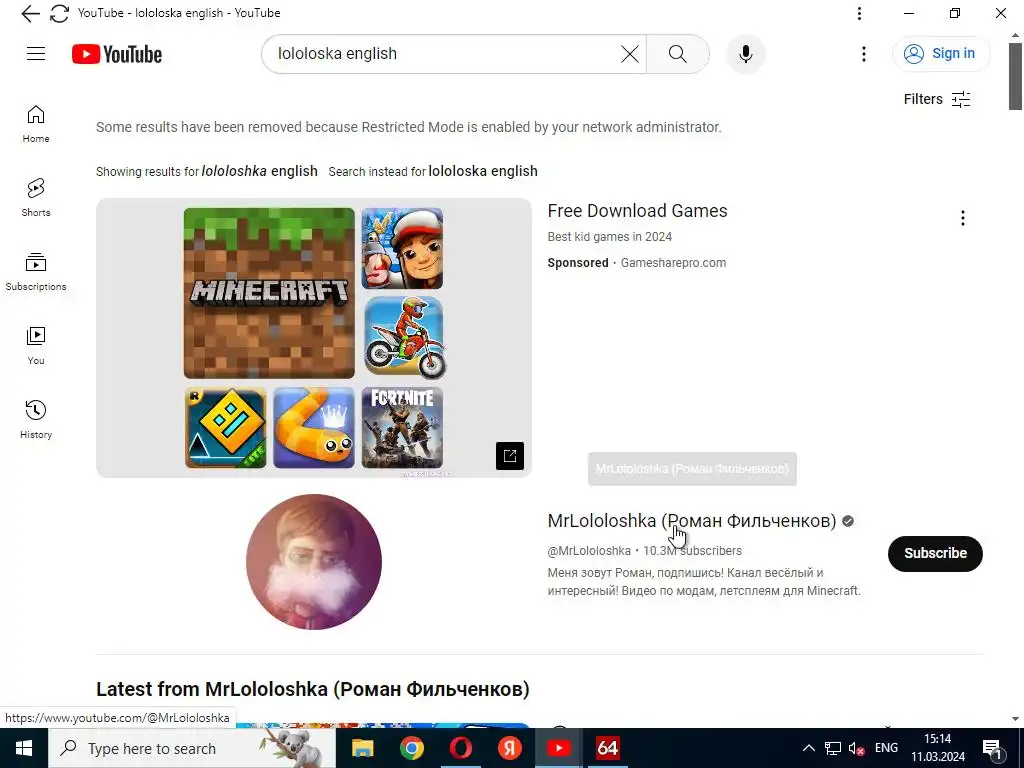Switch to YouTube app in taskbar
The height and width of the screenshot is (768, 1024).
[x=558, y=748]
